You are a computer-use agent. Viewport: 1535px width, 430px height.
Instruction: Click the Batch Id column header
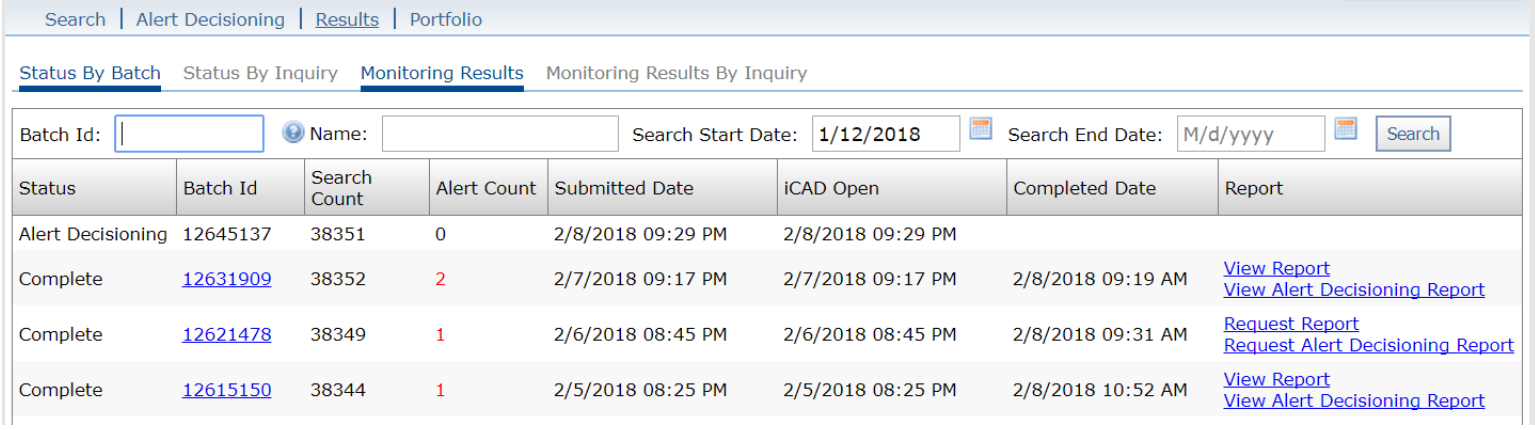pos(240,188)
